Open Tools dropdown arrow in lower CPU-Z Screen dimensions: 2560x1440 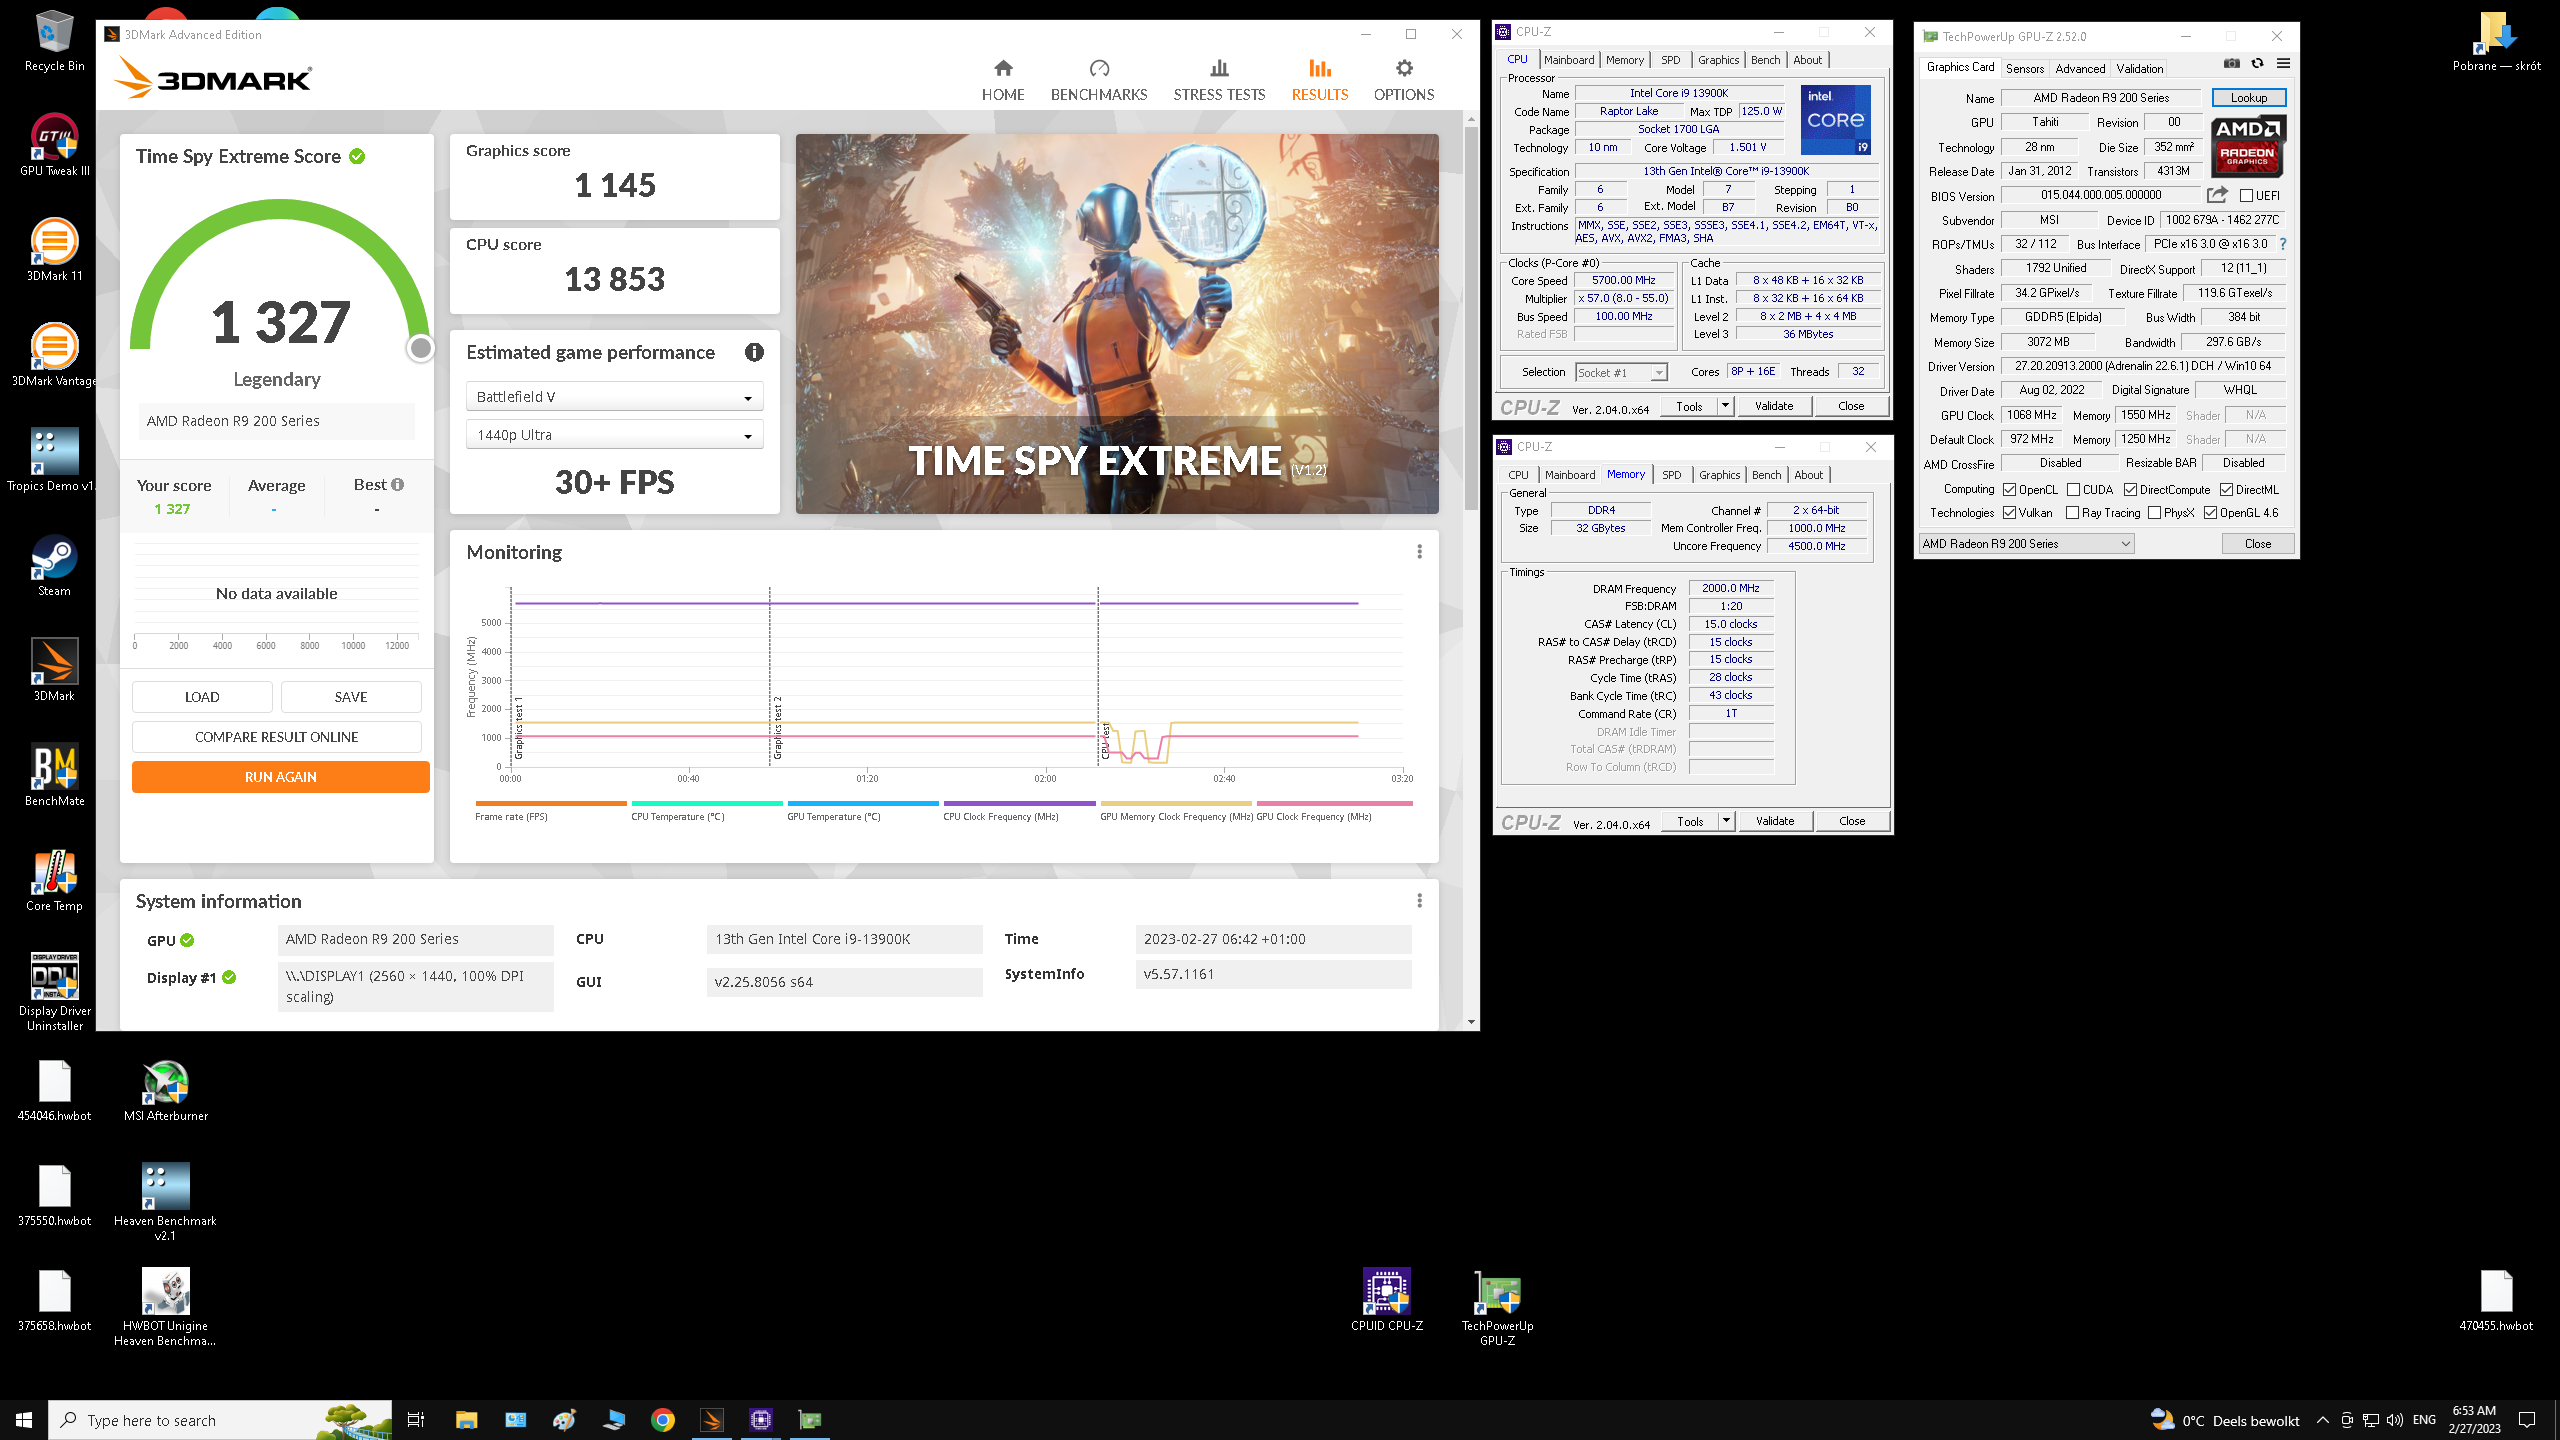(x=1726, y=821)
